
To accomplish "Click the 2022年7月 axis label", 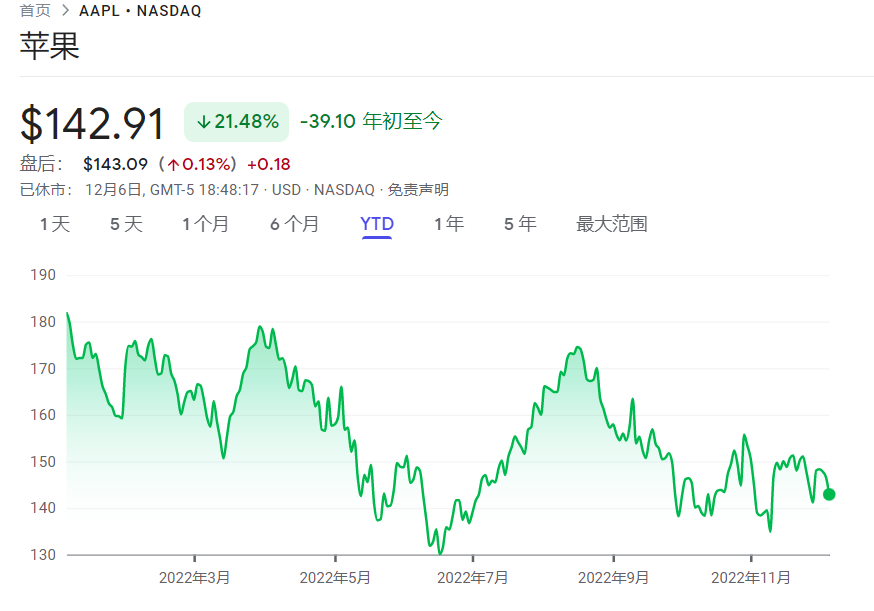I will tap(473, 578).
